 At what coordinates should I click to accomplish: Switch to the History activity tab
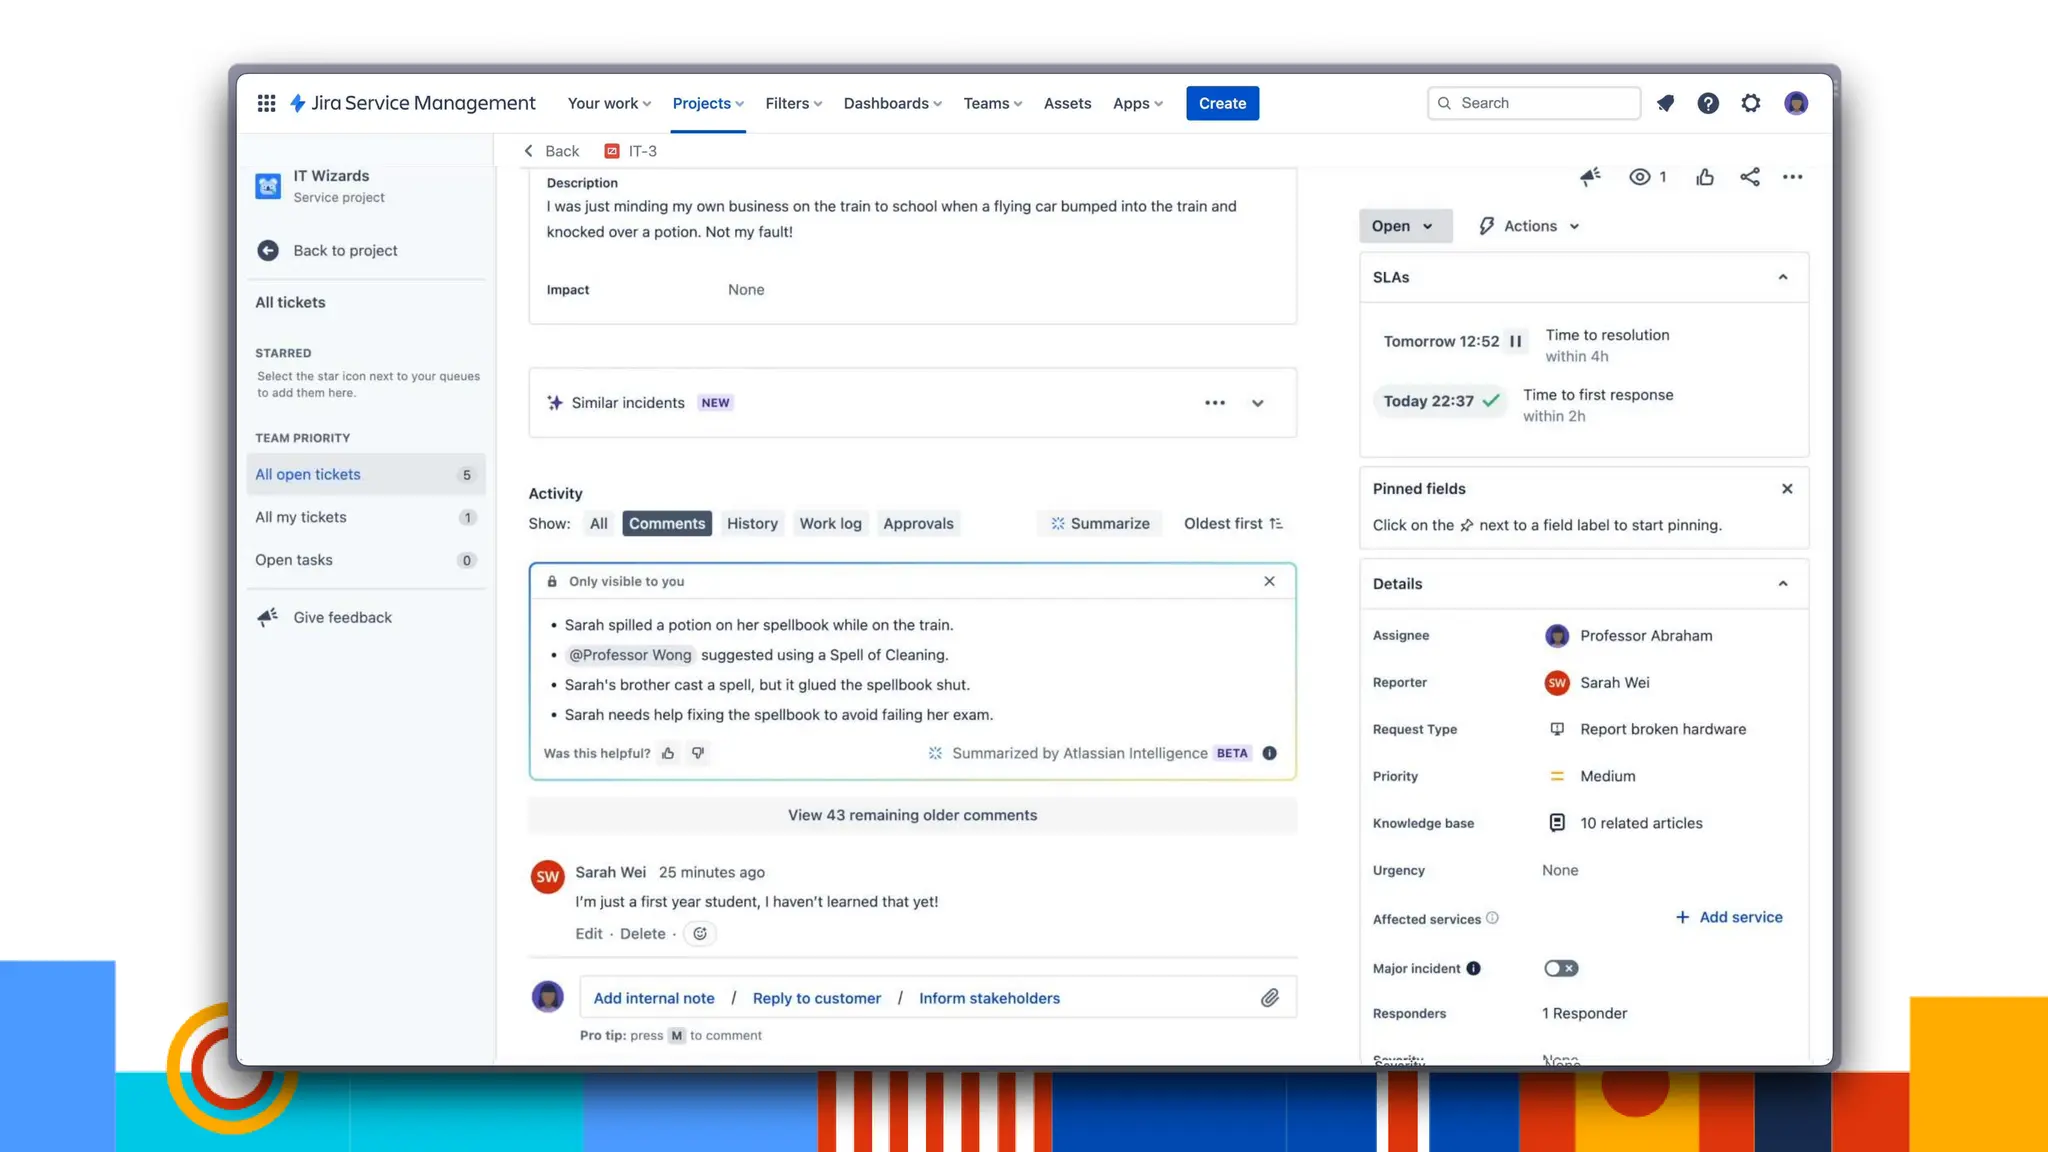pos(752,523)
